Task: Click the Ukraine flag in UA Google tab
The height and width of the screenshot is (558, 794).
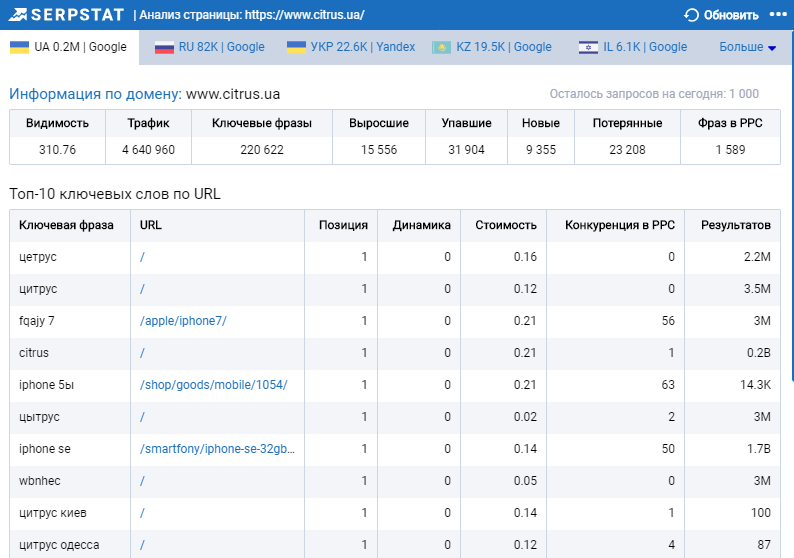Action: pos(20,47)
